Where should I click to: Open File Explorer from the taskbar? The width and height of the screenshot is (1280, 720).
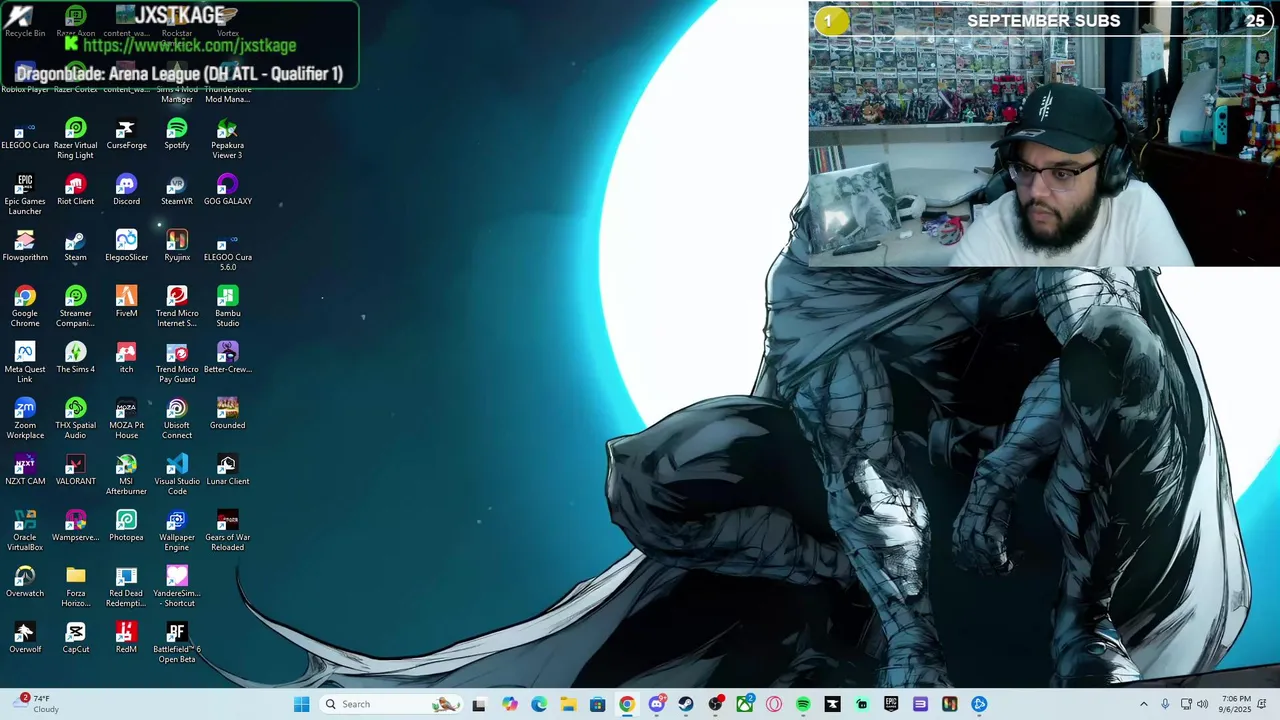pos(568,704)
